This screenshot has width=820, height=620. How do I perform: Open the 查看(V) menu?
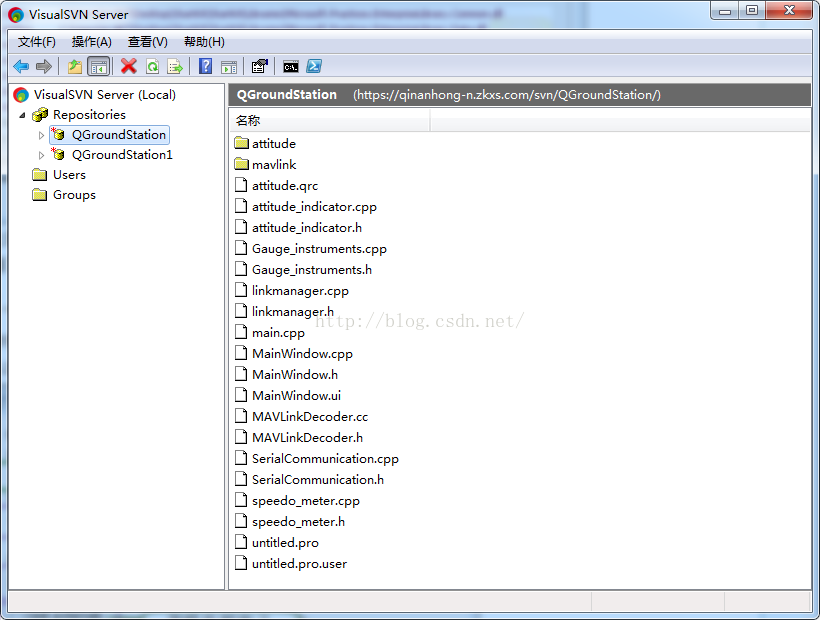click(147, 42)
